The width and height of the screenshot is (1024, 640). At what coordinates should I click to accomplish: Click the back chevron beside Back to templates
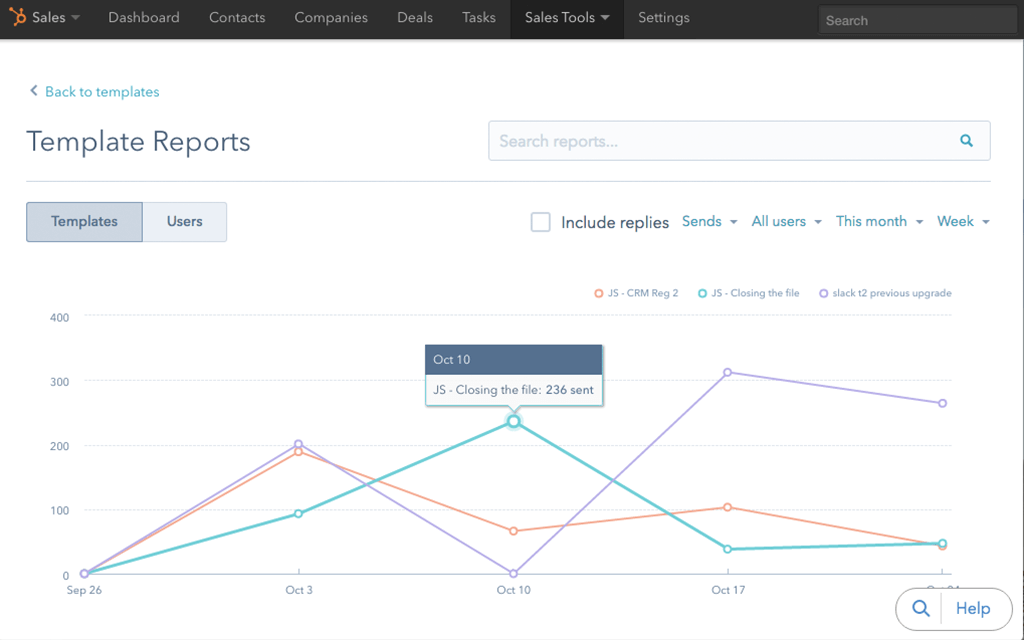click(33, 91)
